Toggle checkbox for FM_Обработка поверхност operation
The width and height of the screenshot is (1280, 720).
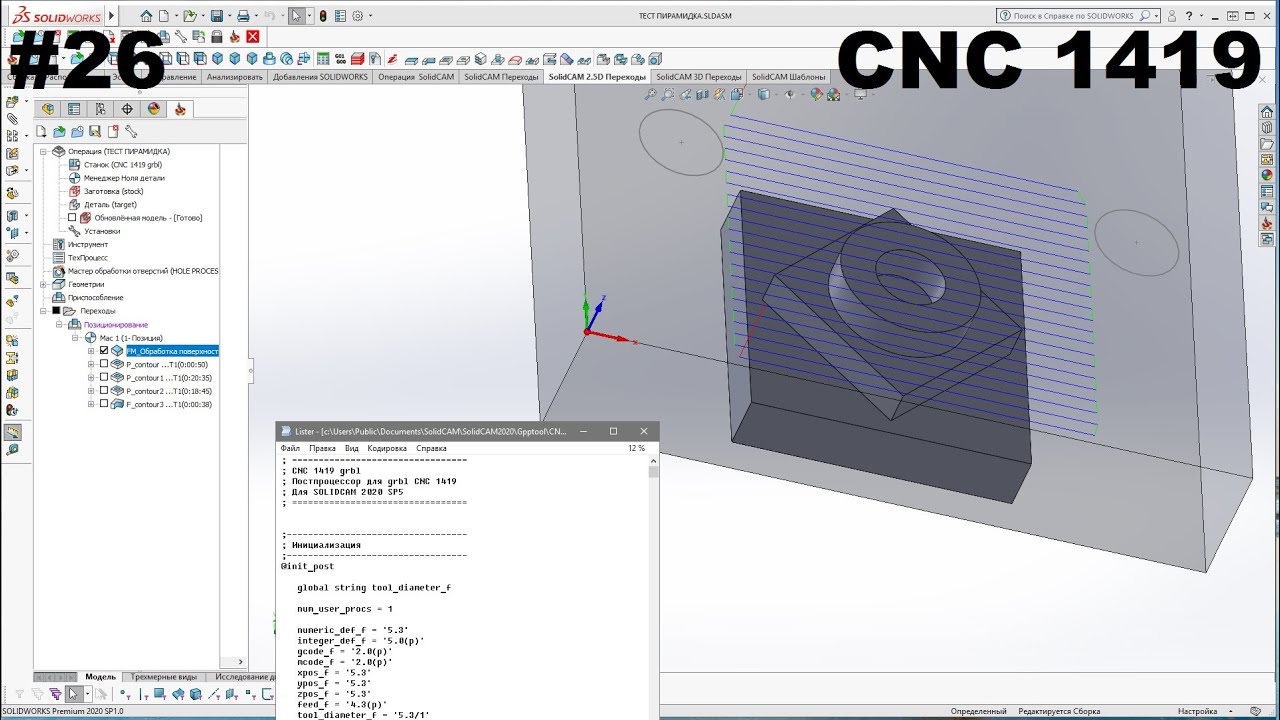[x=104, y=351]
